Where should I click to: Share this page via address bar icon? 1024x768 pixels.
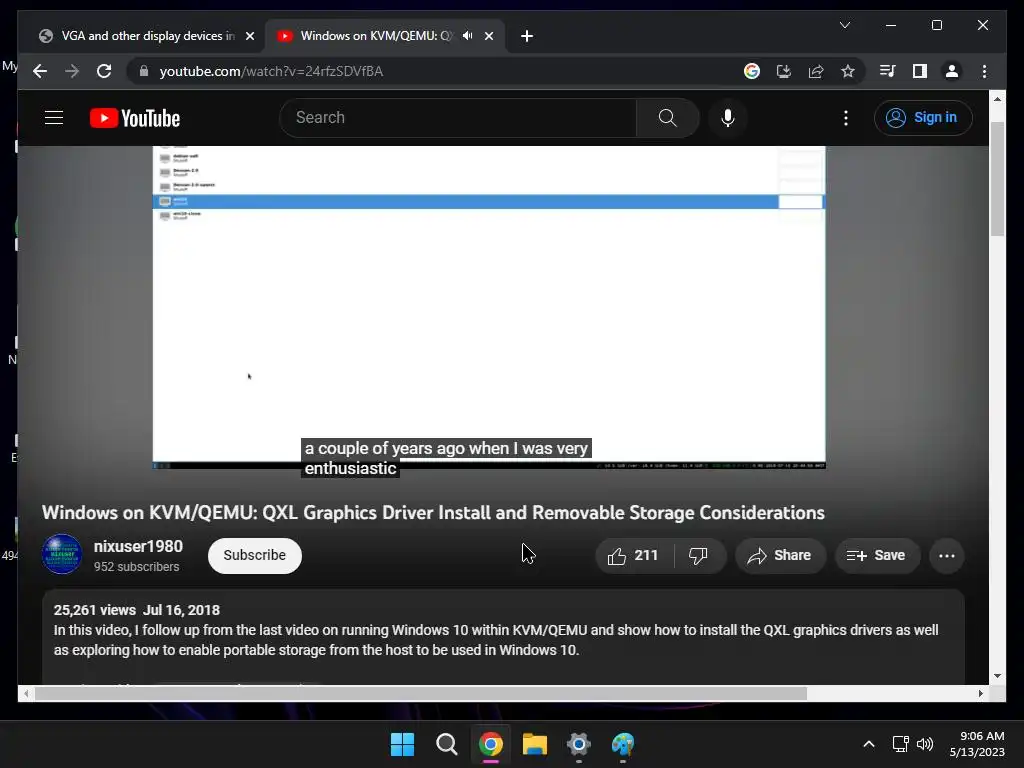[816, 71]
